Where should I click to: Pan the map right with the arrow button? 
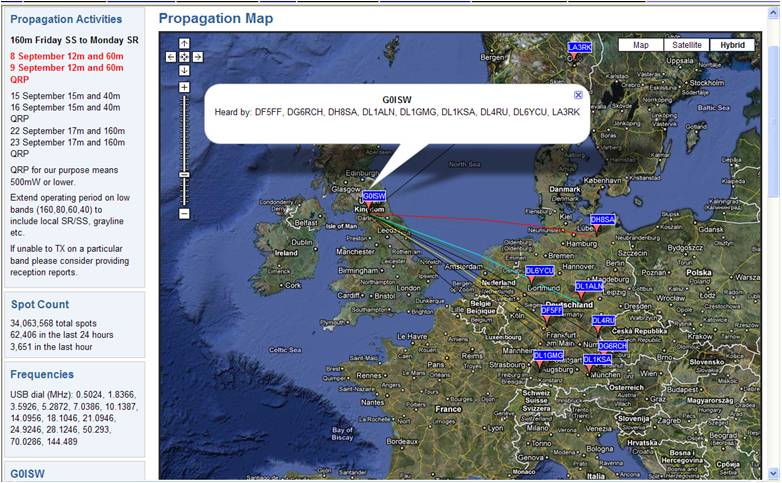tap(197, 57)
